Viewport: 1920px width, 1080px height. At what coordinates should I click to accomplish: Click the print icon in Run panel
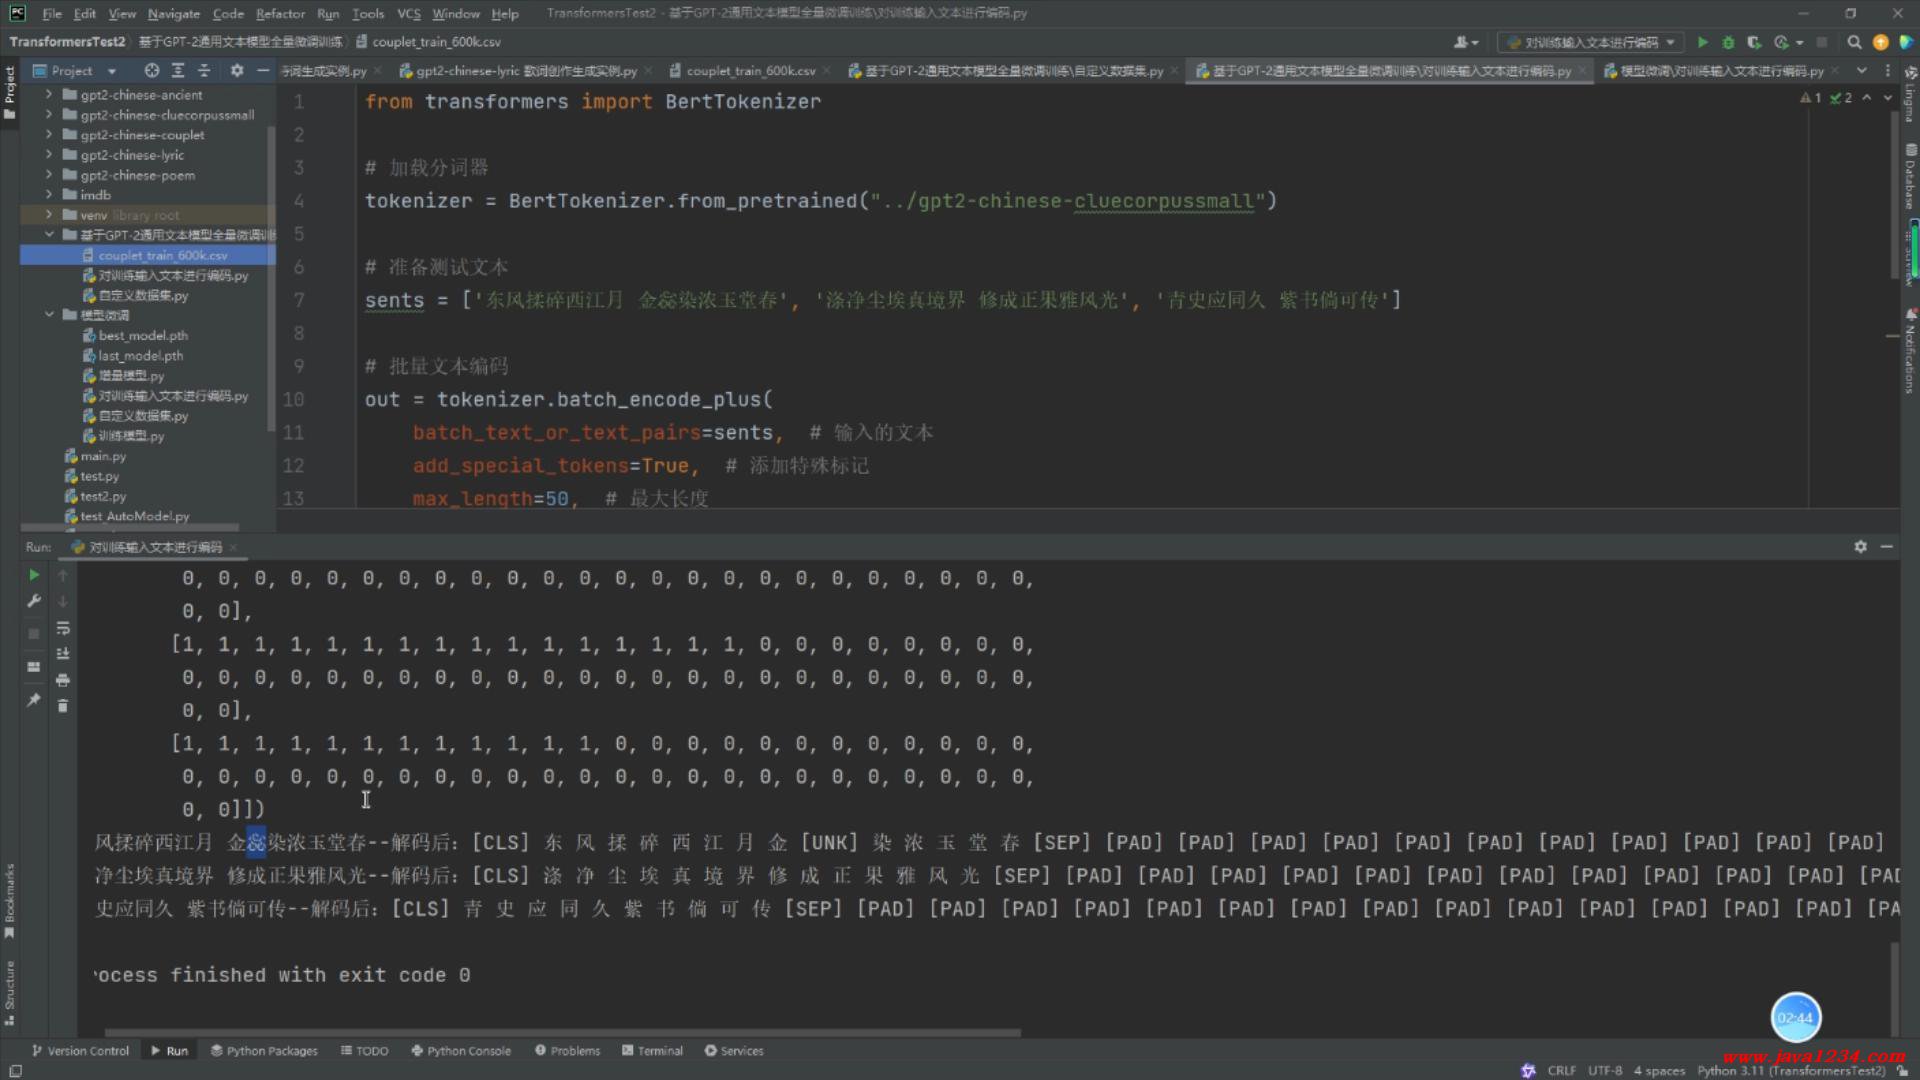coord(63,680)
